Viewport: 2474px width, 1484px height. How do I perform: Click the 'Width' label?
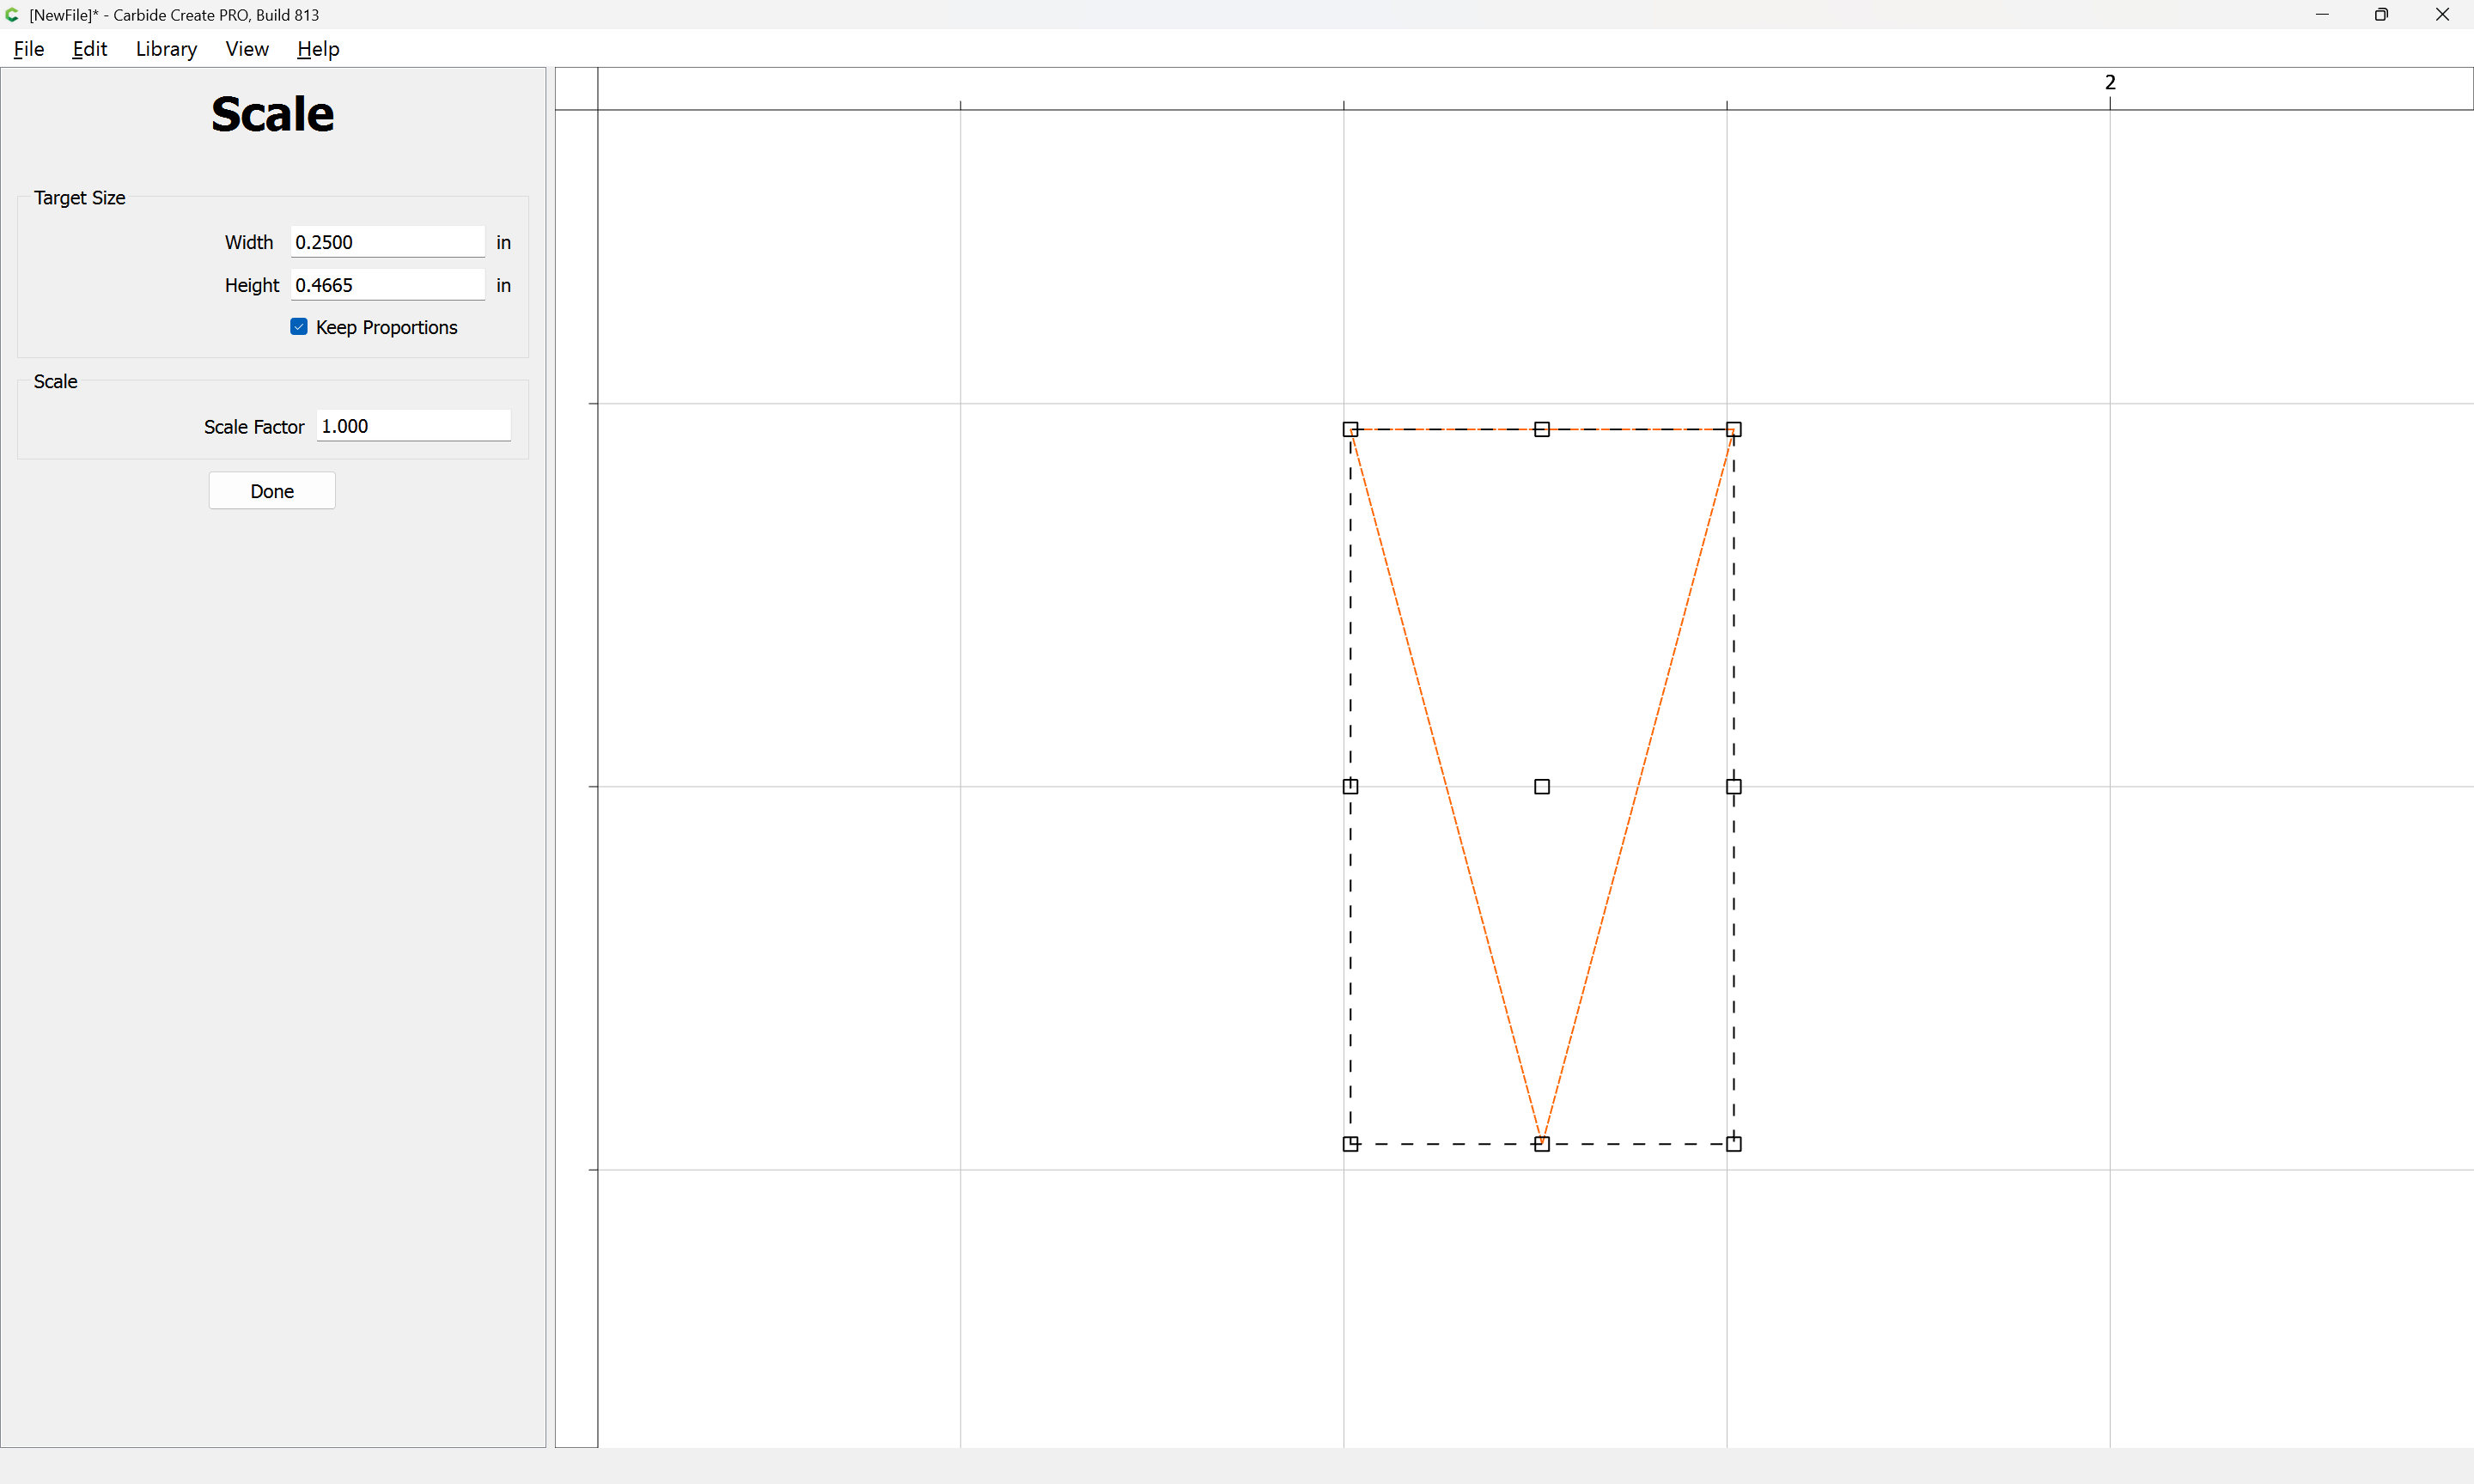click(x=249, y=242)
